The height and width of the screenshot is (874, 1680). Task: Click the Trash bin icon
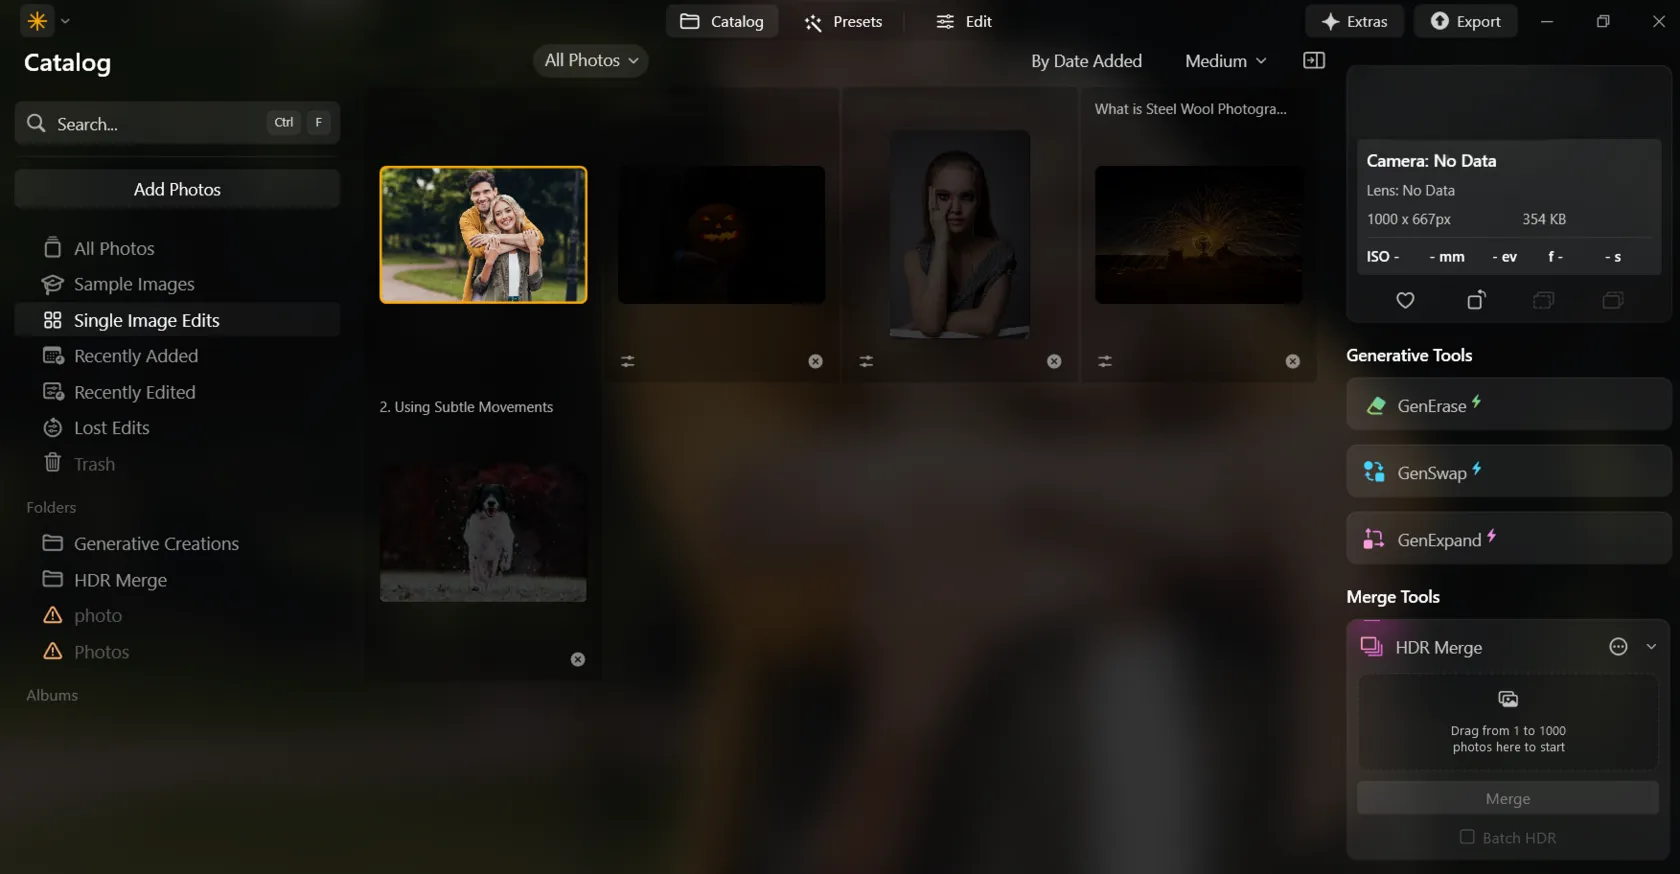coord(53,463)
